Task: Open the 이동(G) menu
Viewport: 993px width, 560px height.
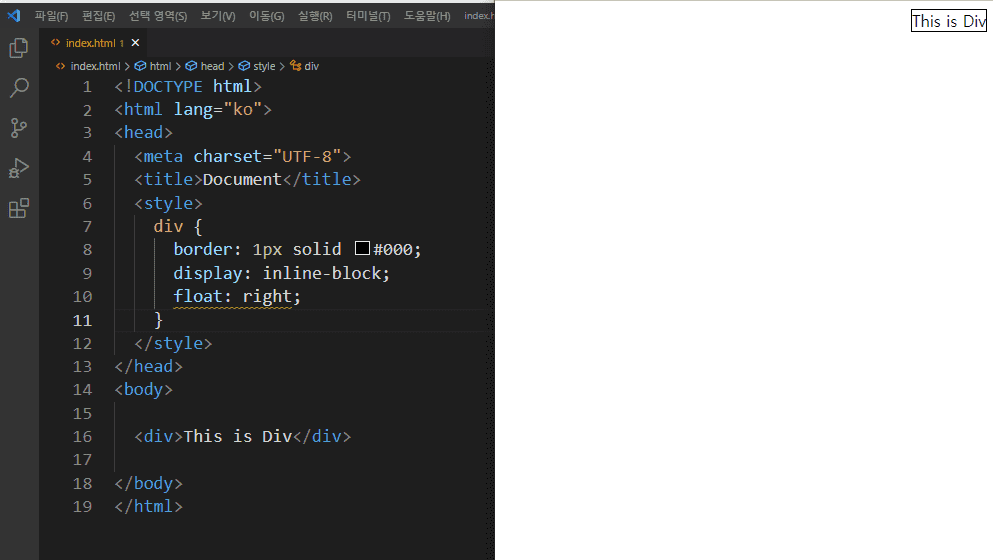Action: (x=267, y=16)
